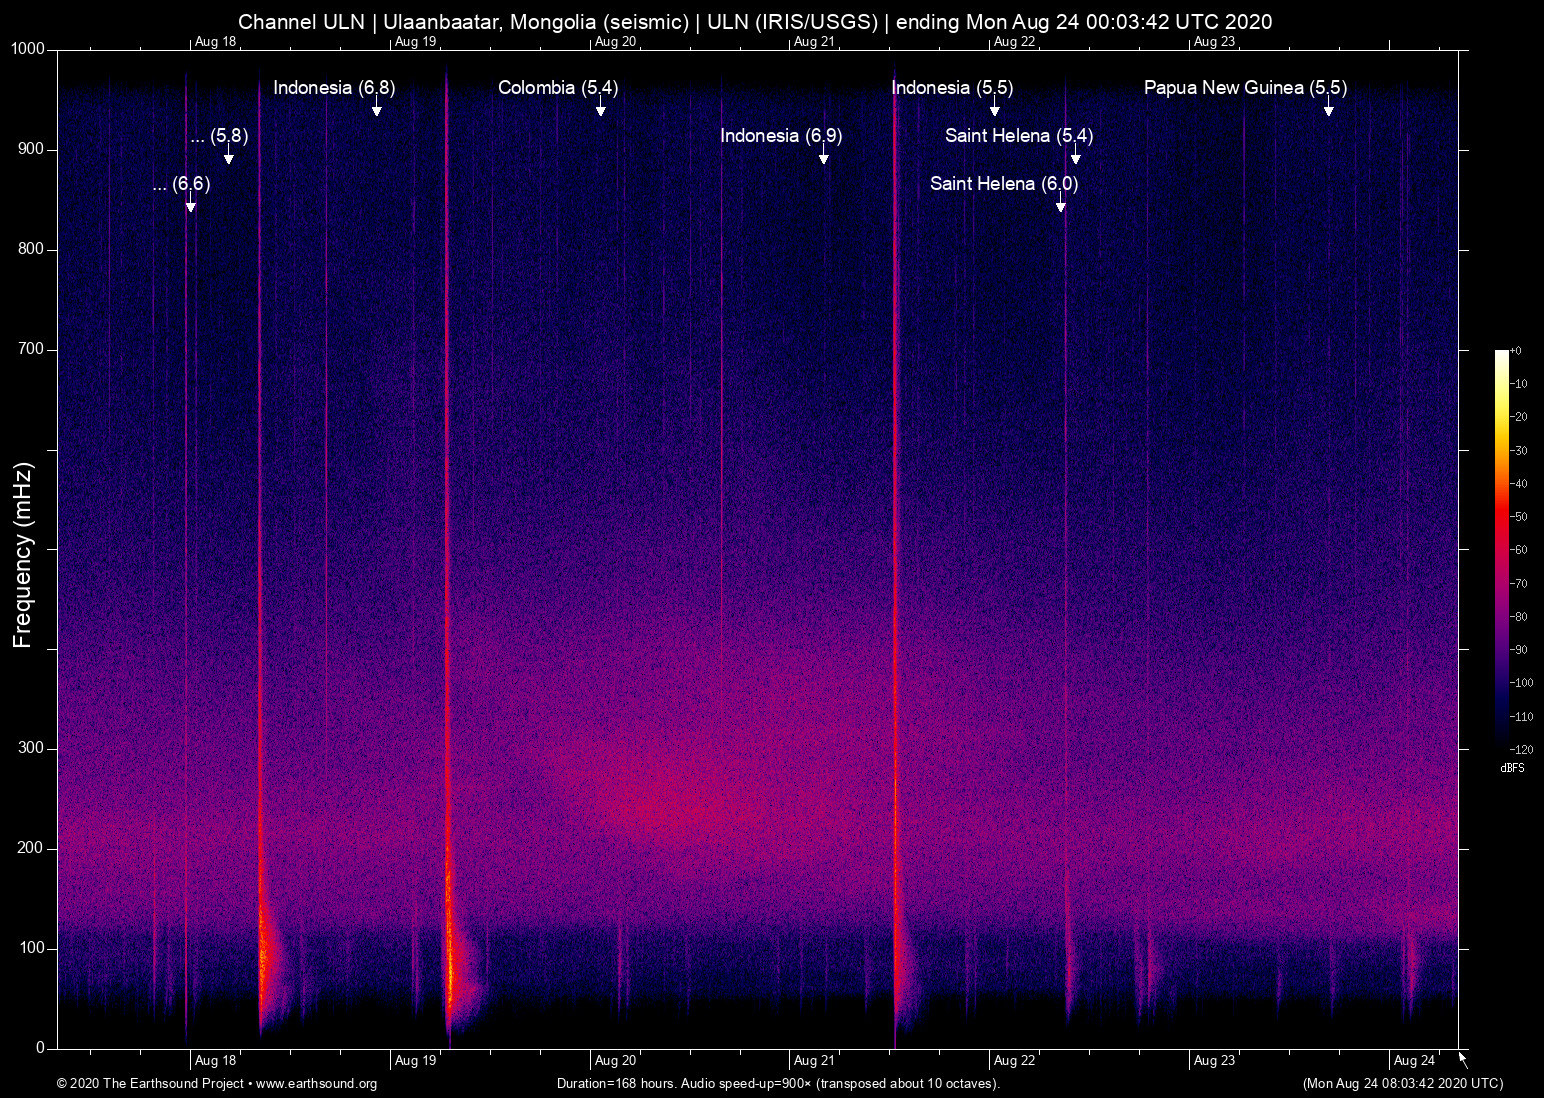Click the "-30" value on the color scale
This screenshot has height=1098, width=1544.
click(x=1519, y=451)
